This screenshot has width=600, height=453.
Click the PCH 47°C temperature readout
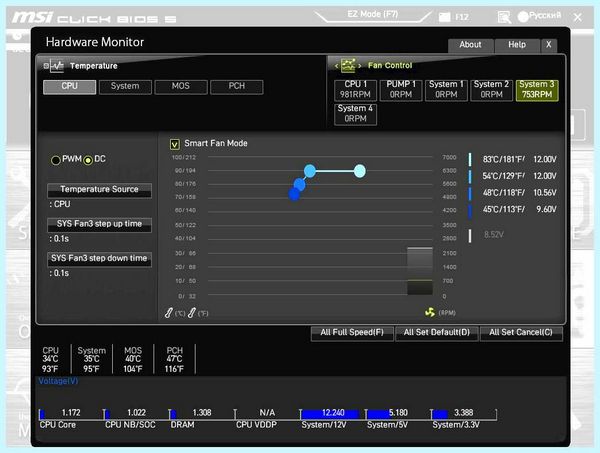point(174,360)
